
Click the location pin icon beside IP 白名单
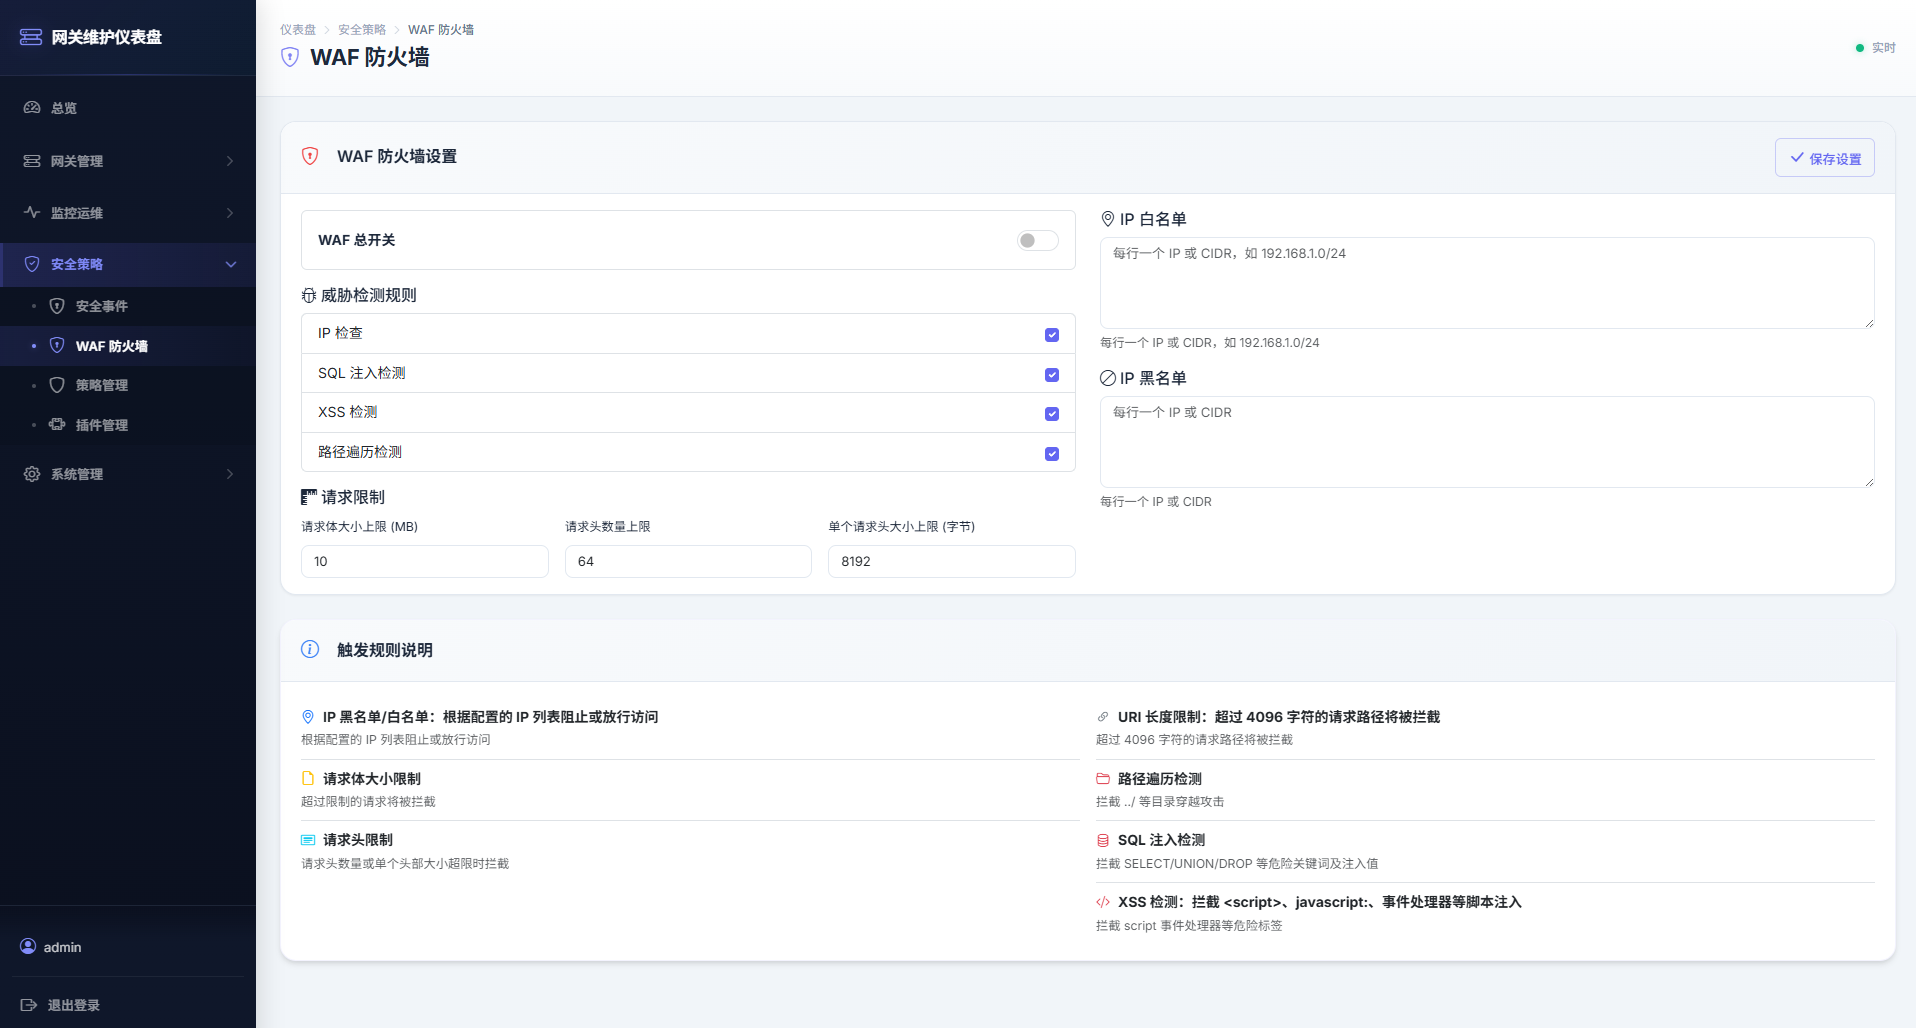pos(1108,219)
